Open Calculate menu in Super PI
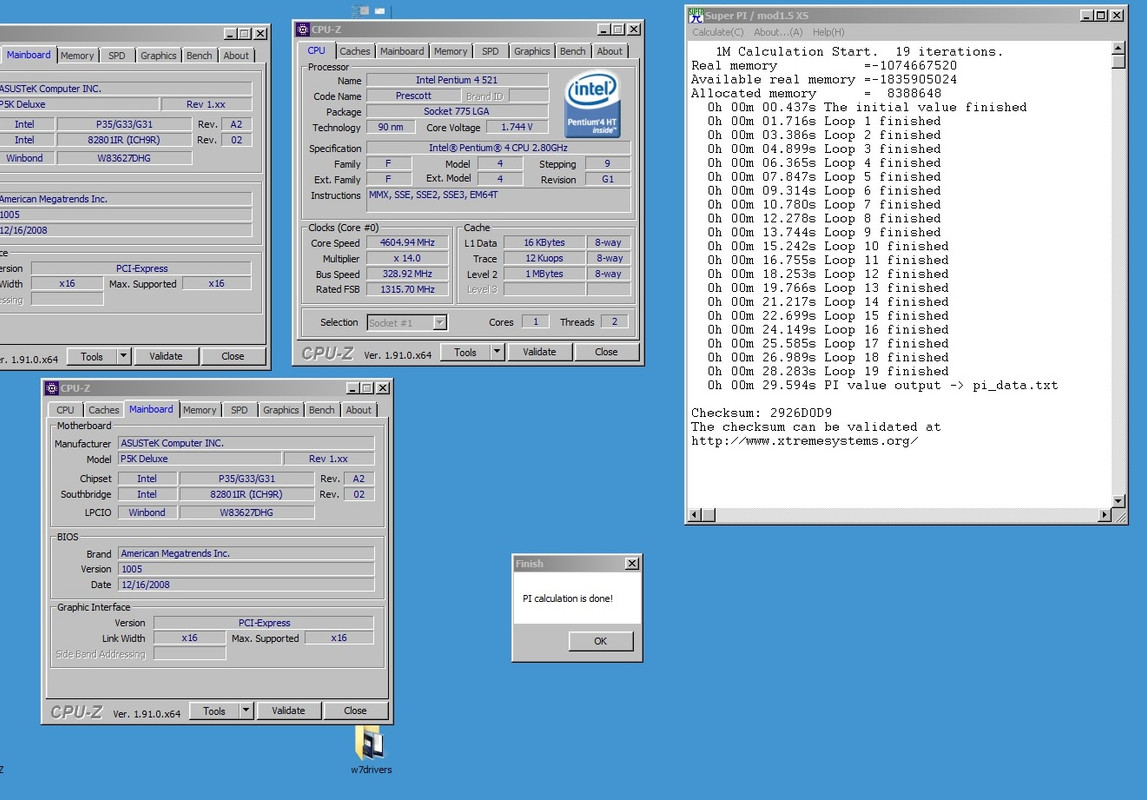The image size is (1147, 800). tap(718, 32)
